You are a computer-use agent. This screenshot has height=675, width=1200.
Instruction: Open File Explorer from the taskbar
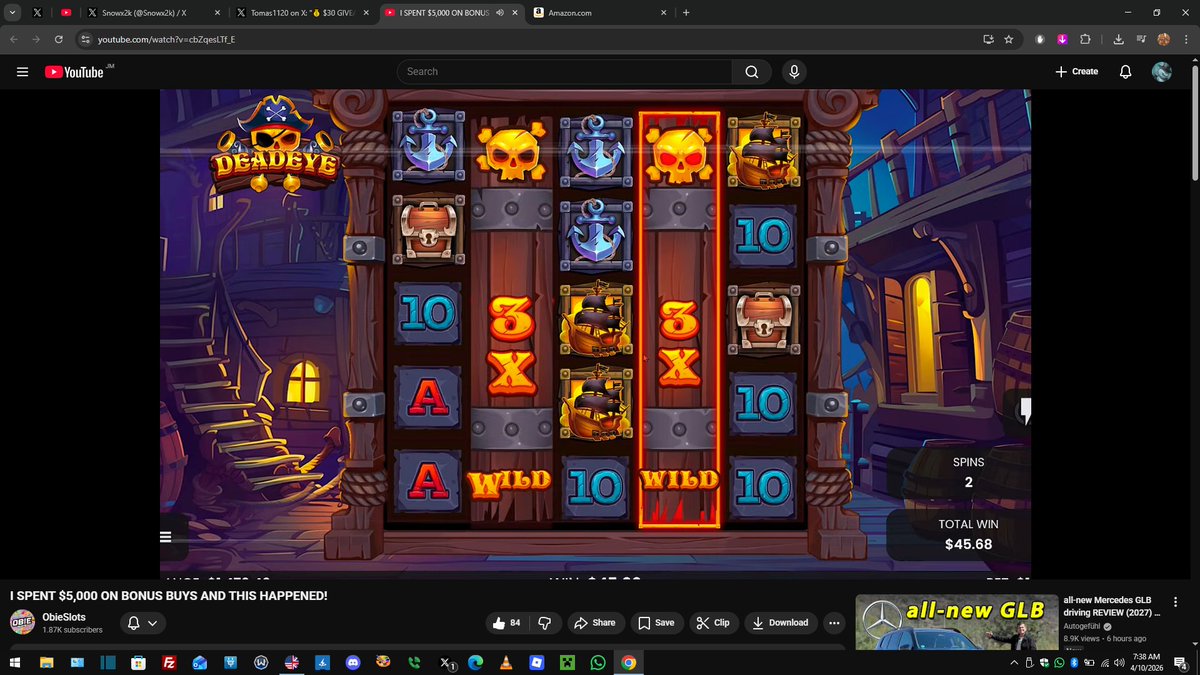(46, 662)
